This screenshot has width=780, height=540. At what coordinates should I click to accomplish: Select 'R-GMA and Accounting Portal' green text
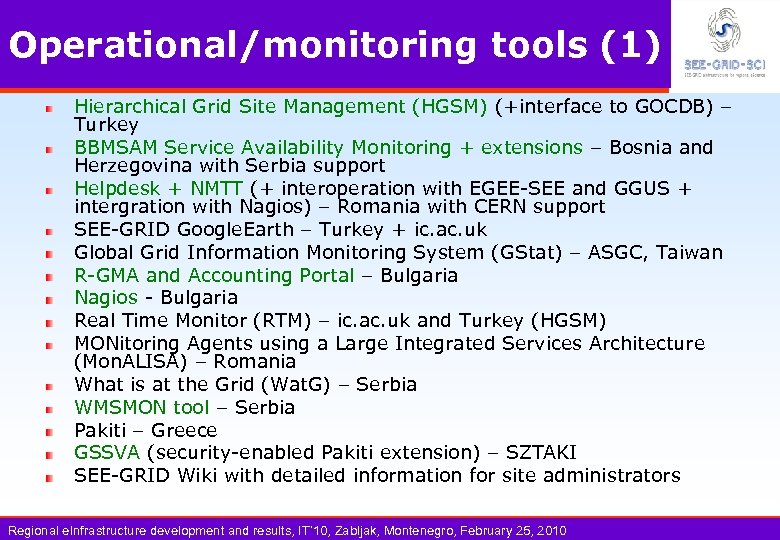point(214,275)
